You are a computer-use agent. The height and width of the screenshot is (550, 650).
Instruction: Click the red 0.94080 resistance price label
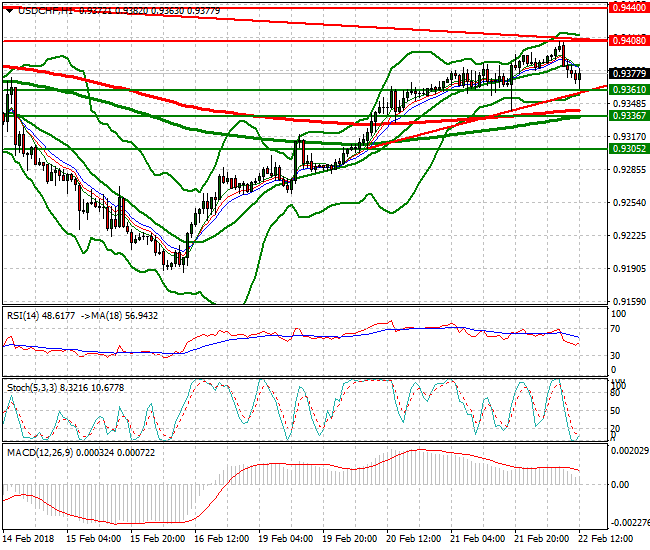coord(629,41)
